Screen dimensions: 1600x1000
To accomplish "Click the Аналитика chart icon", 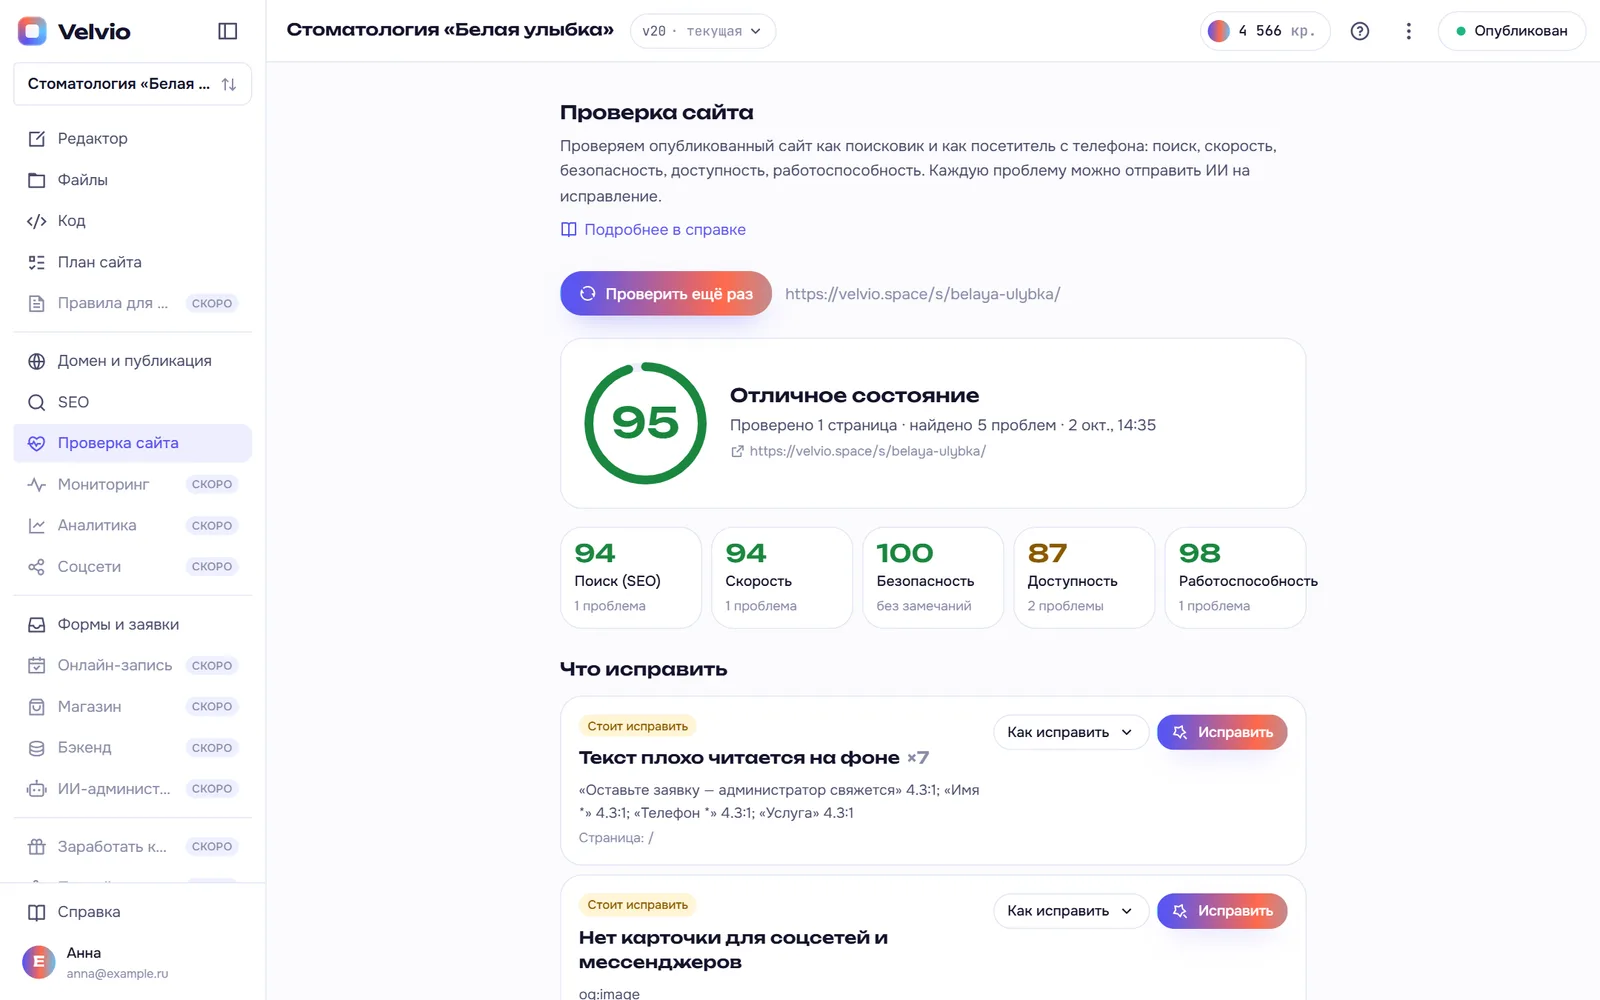I will [x=37, y=525].
